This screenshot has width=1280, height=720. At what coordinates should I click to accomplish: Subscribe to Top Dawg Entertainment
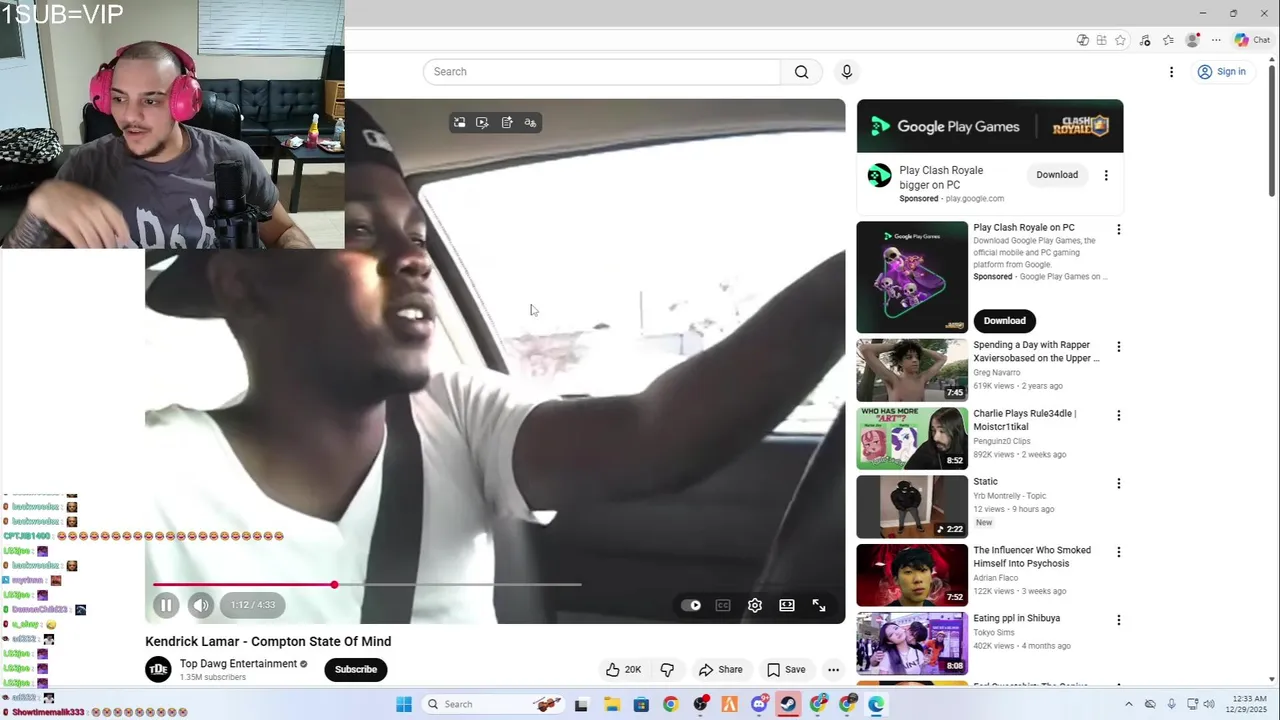tap(355, 670)
